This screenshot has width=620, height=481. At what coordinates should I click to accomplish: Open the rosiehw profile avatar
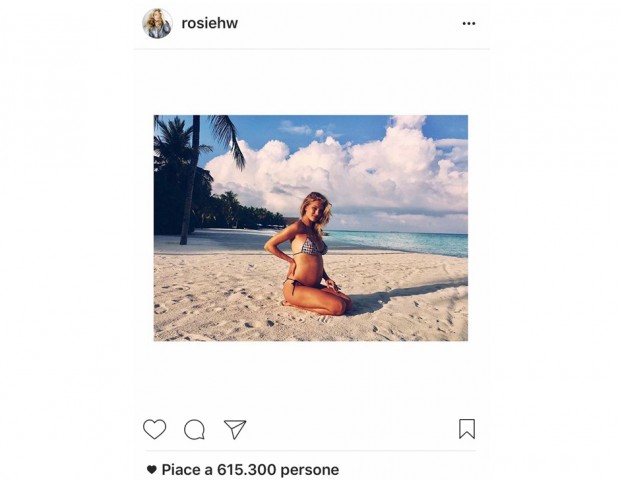157,23
